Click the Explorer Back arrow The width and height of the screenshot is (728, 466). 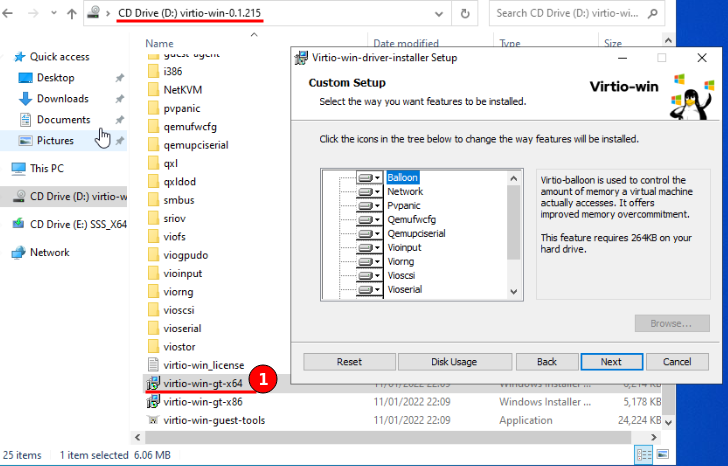7,13
